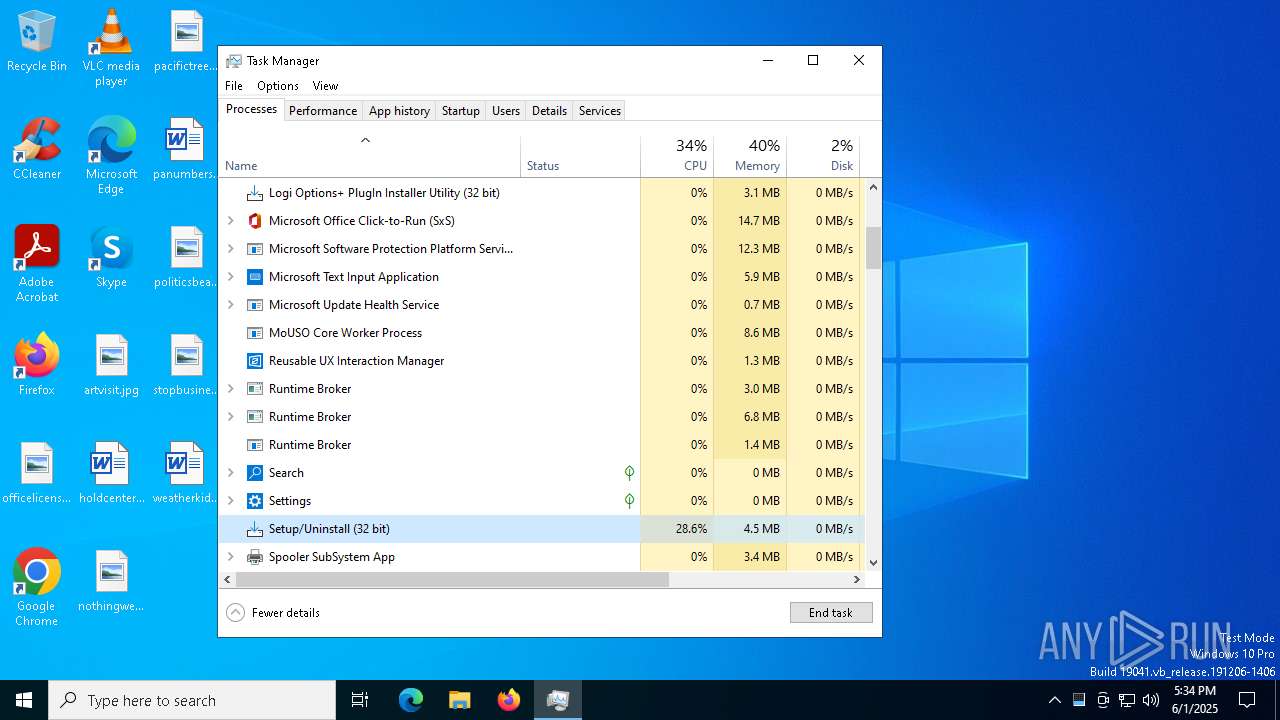Click the End task button
Image resolution: width=1280 pixels, height=720 pixels.
point(831,613)
